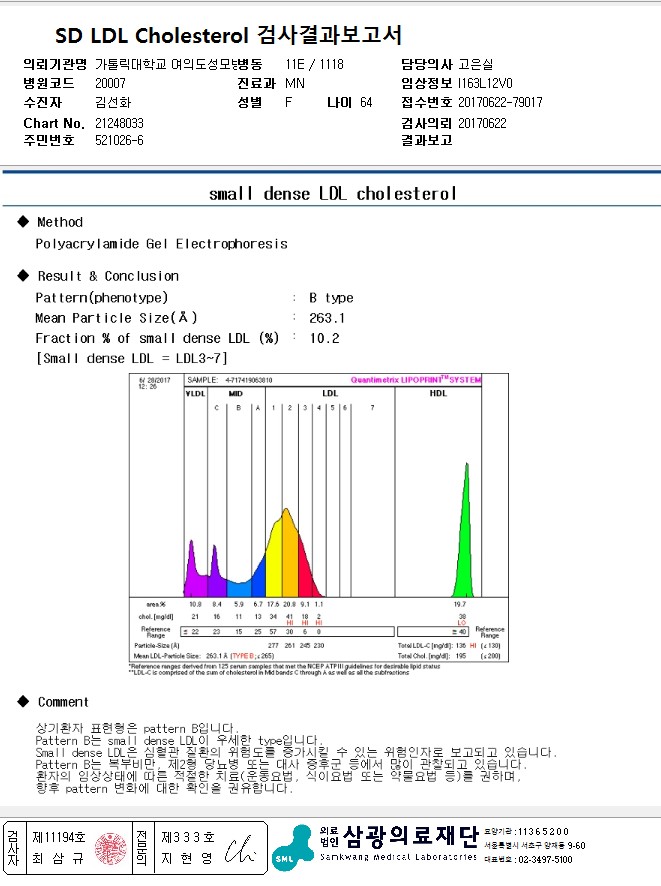Select the resident number '521026-6'

[119, 140]
